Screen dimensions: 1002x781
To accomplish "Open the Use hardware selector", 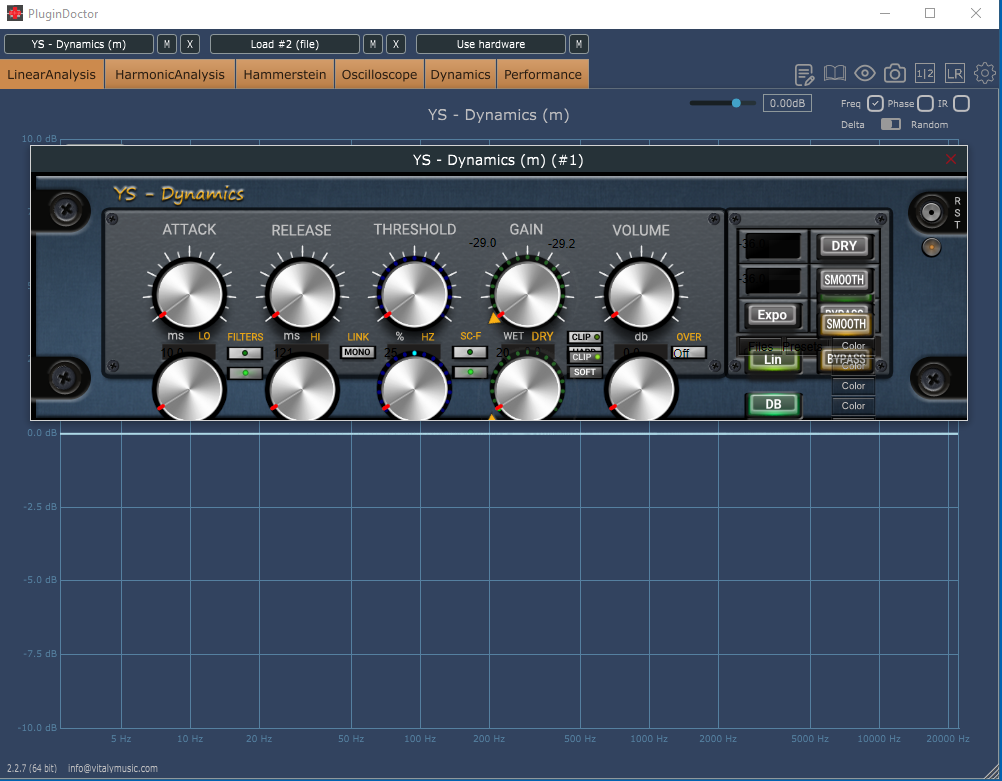I will 490,44.
